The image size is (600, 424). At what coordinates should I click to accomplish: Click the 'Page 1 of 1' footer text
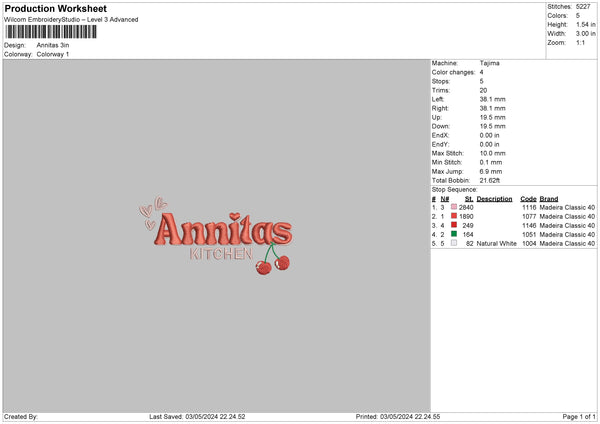[579, 416]
